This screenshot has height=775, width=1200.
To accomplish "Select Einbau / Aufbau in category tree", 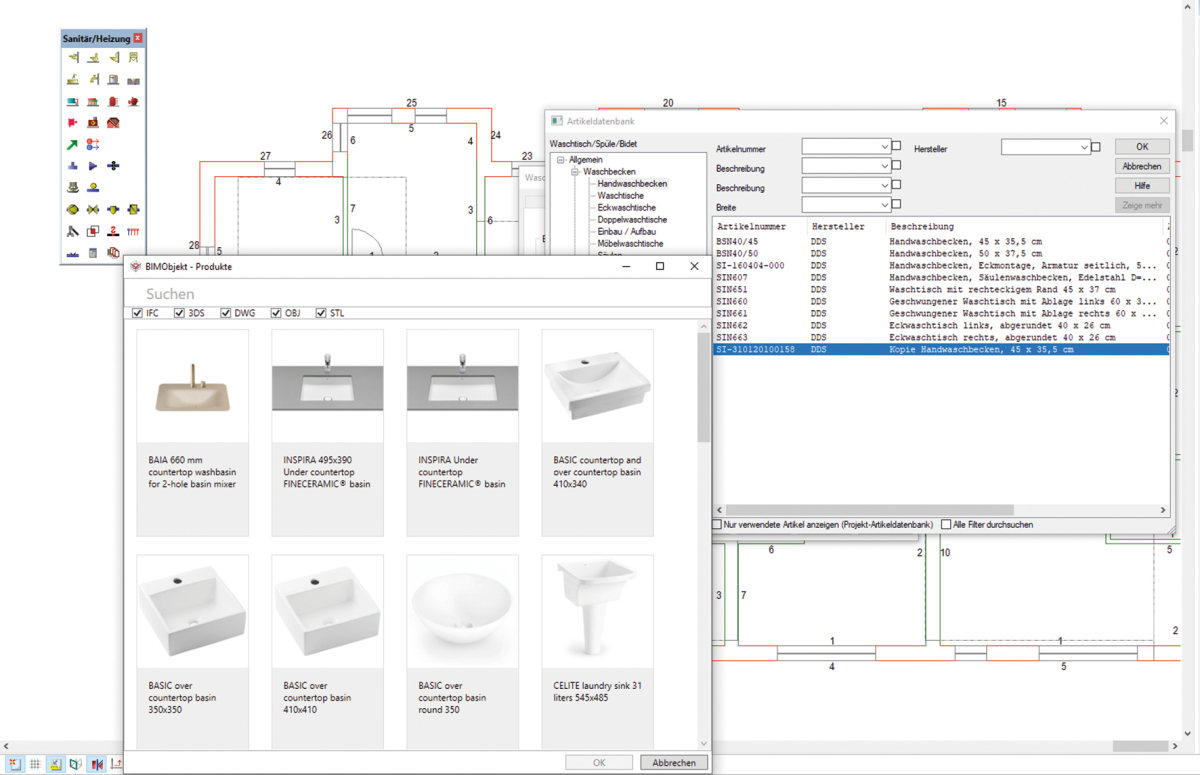I will (627, 232).
